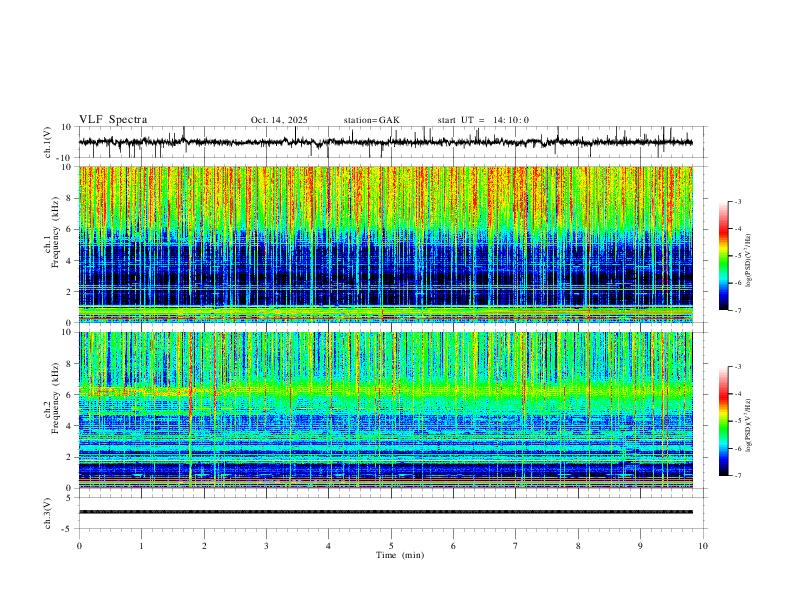
Task: Click the 'VLF Spectra' title text
Action: pyautogui.click(x=113, y=120)
